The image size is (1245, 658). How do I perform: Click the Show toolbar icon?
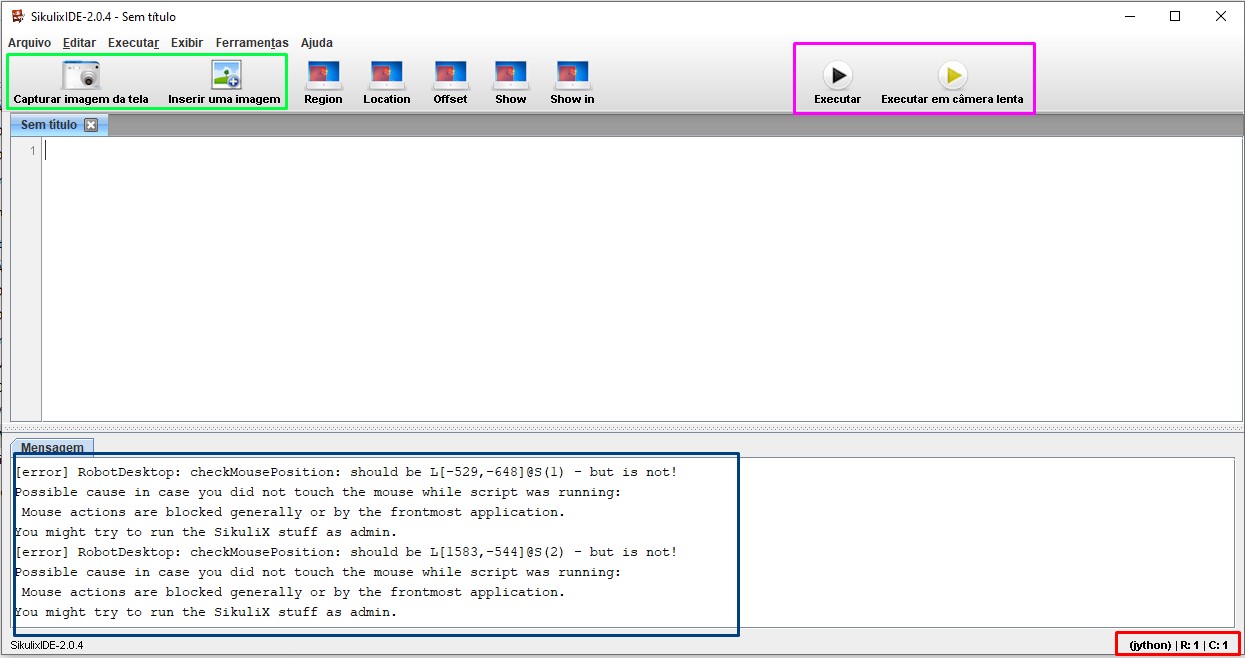511,74
